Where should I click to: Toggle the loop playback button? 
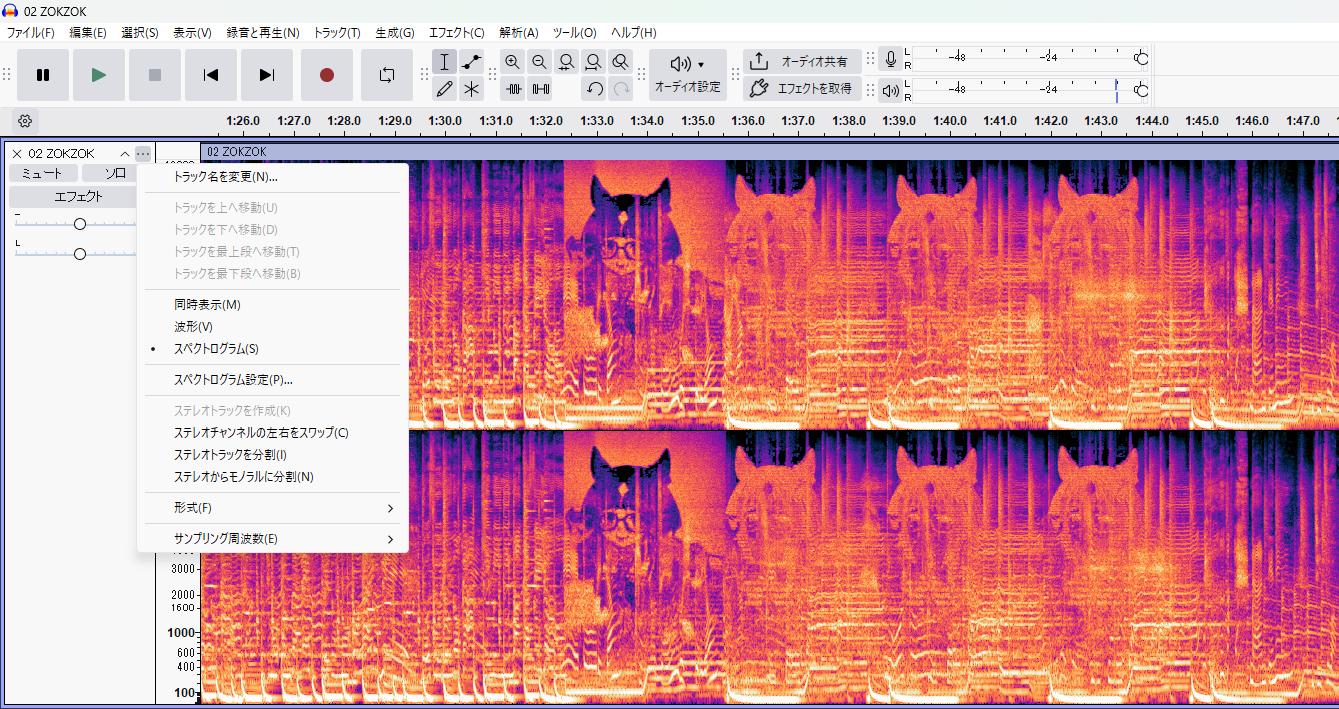click(387, 75)
